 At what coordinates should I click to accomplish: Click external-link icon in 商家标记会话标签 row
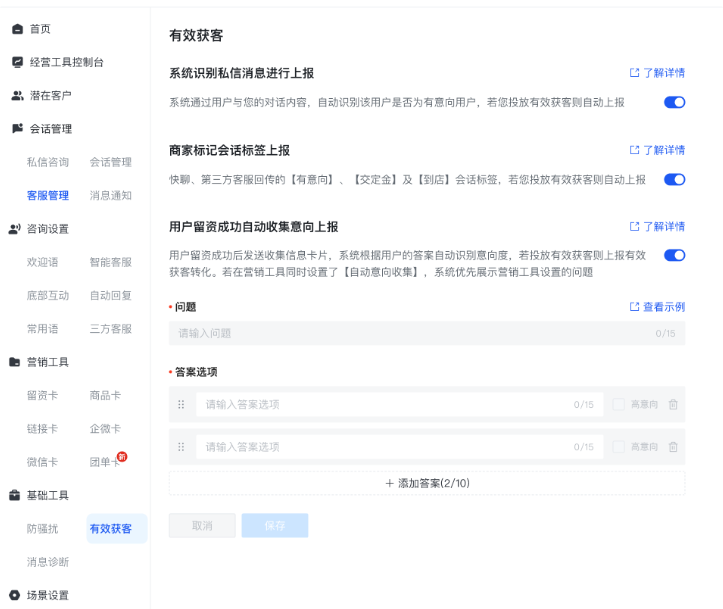pos(634,150)
